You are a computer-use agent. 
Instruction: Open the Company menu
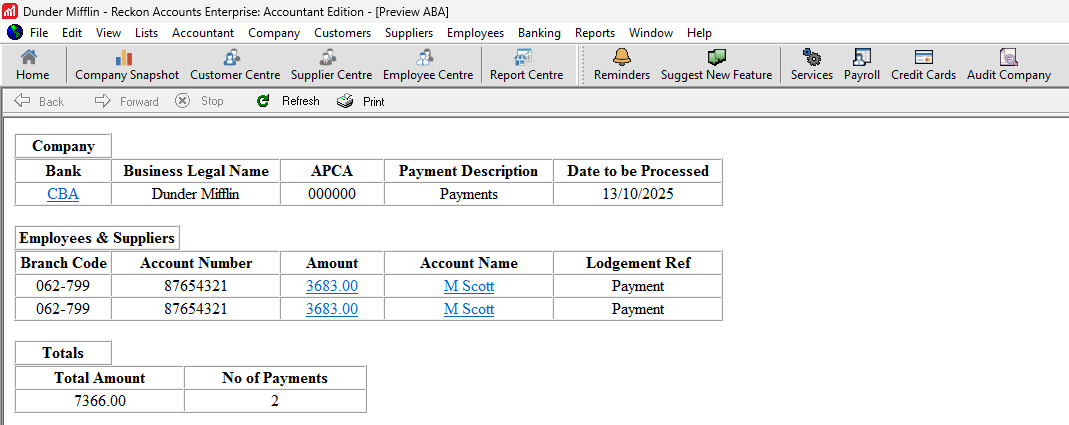tap(274, 33)
